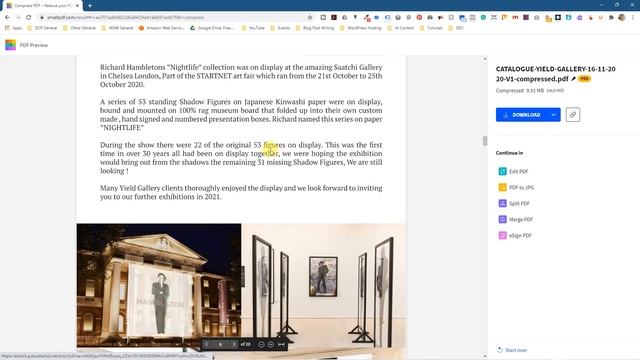The image size is (640, 360).
Task: Click the vertical scrollbar thumb of PDF viewer
Action: coord(485,141)
